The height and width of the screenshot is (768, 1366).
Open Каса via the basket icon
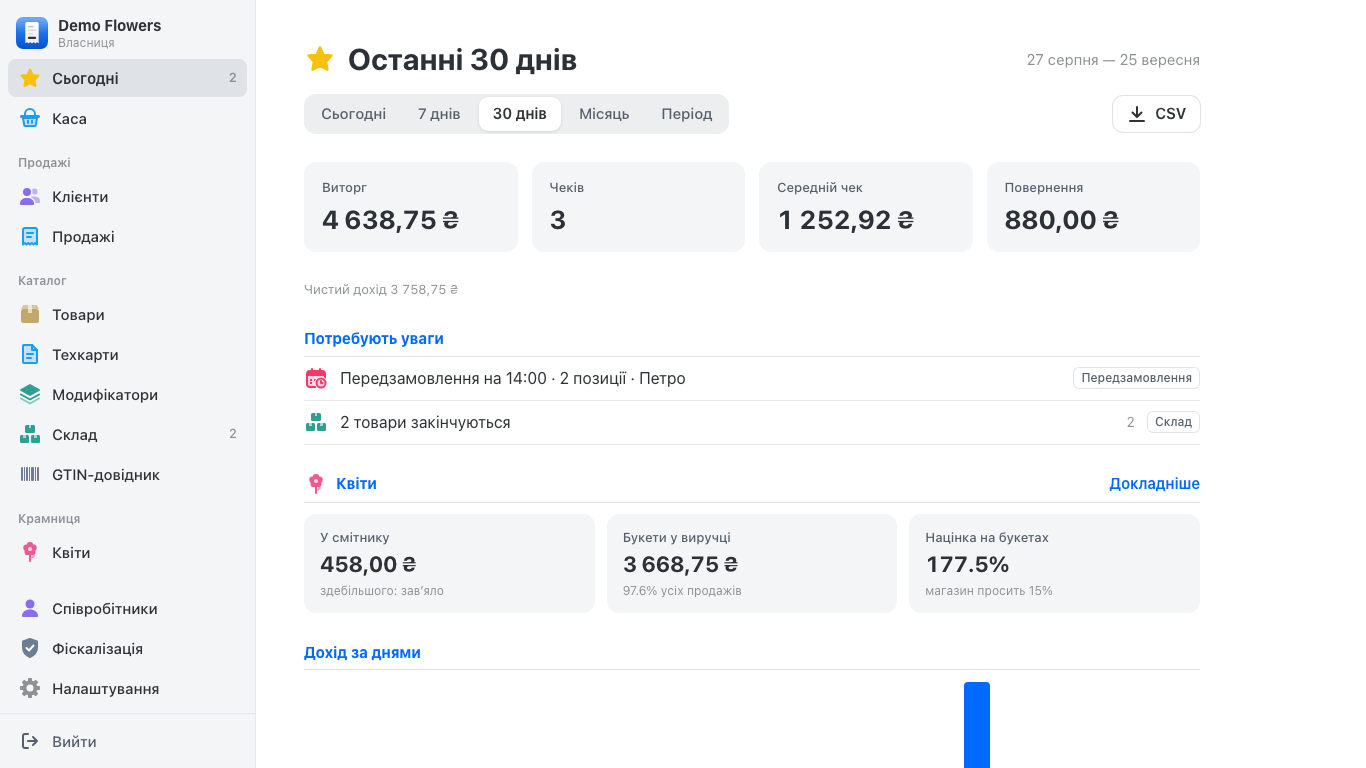[x=30, y=119]
